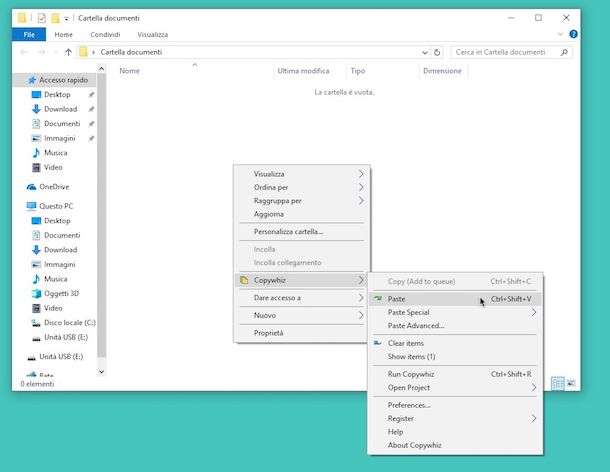Click the Musica note icon under Accesso rapido
The width and height of the screenshot is (610, 472).
click(36, 153)
